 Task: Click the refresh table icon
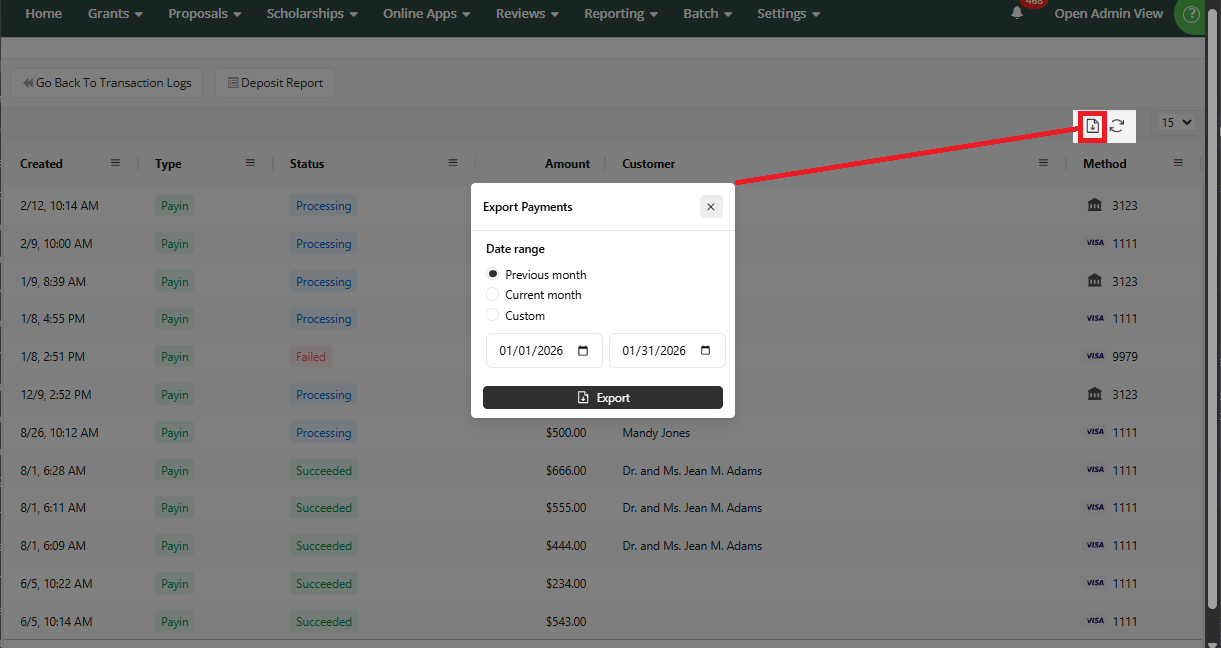(1117, 126)
